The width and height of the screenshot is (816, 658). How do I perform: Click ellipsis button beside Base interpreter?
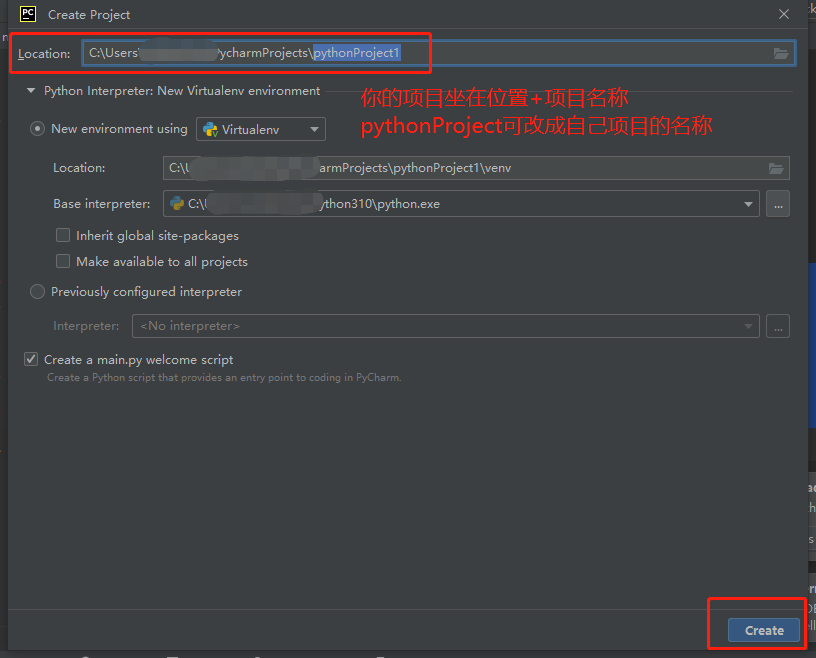tap(777, 204)
